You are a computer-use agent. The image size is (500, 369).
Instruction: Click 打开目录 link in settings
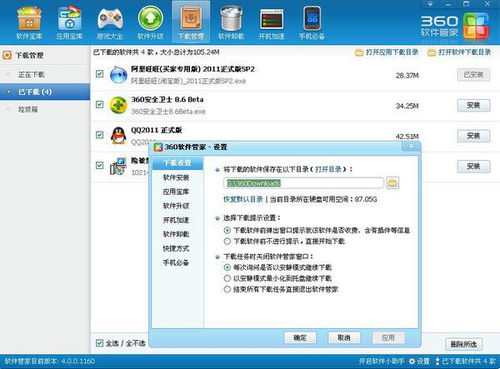[x=329, y=169]
